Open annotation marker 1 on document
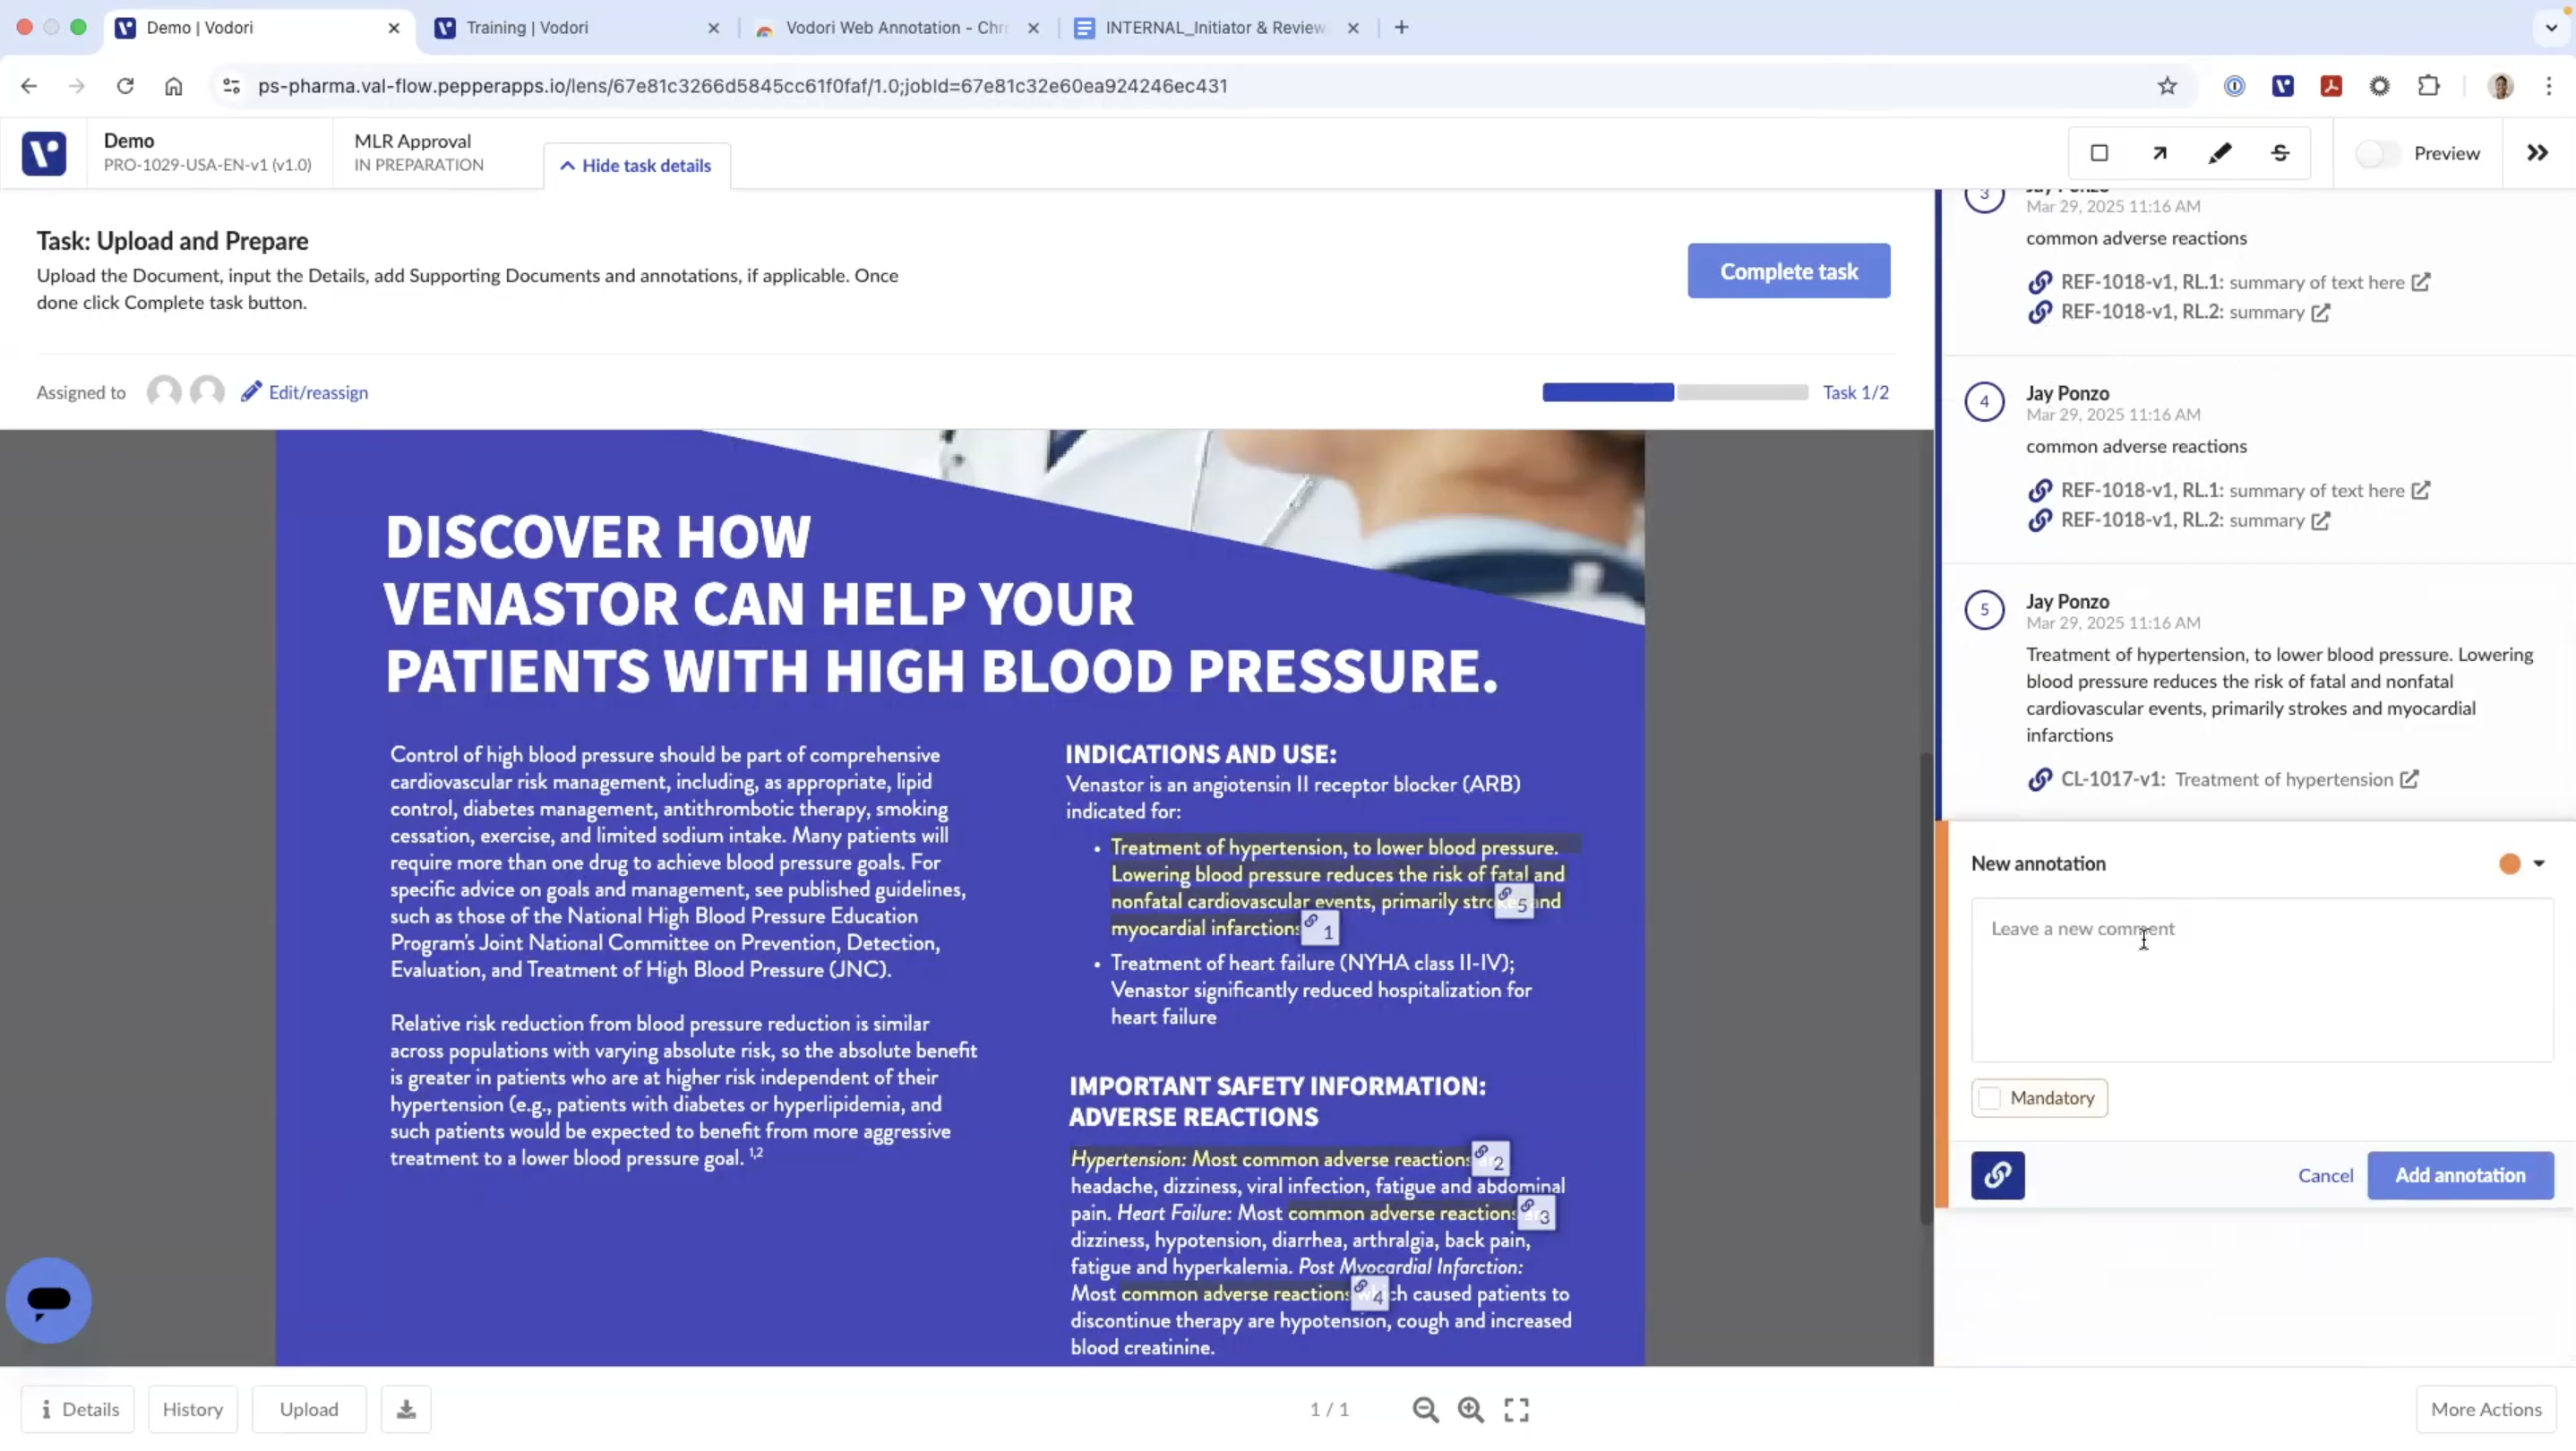 (x=1320, y=928)
